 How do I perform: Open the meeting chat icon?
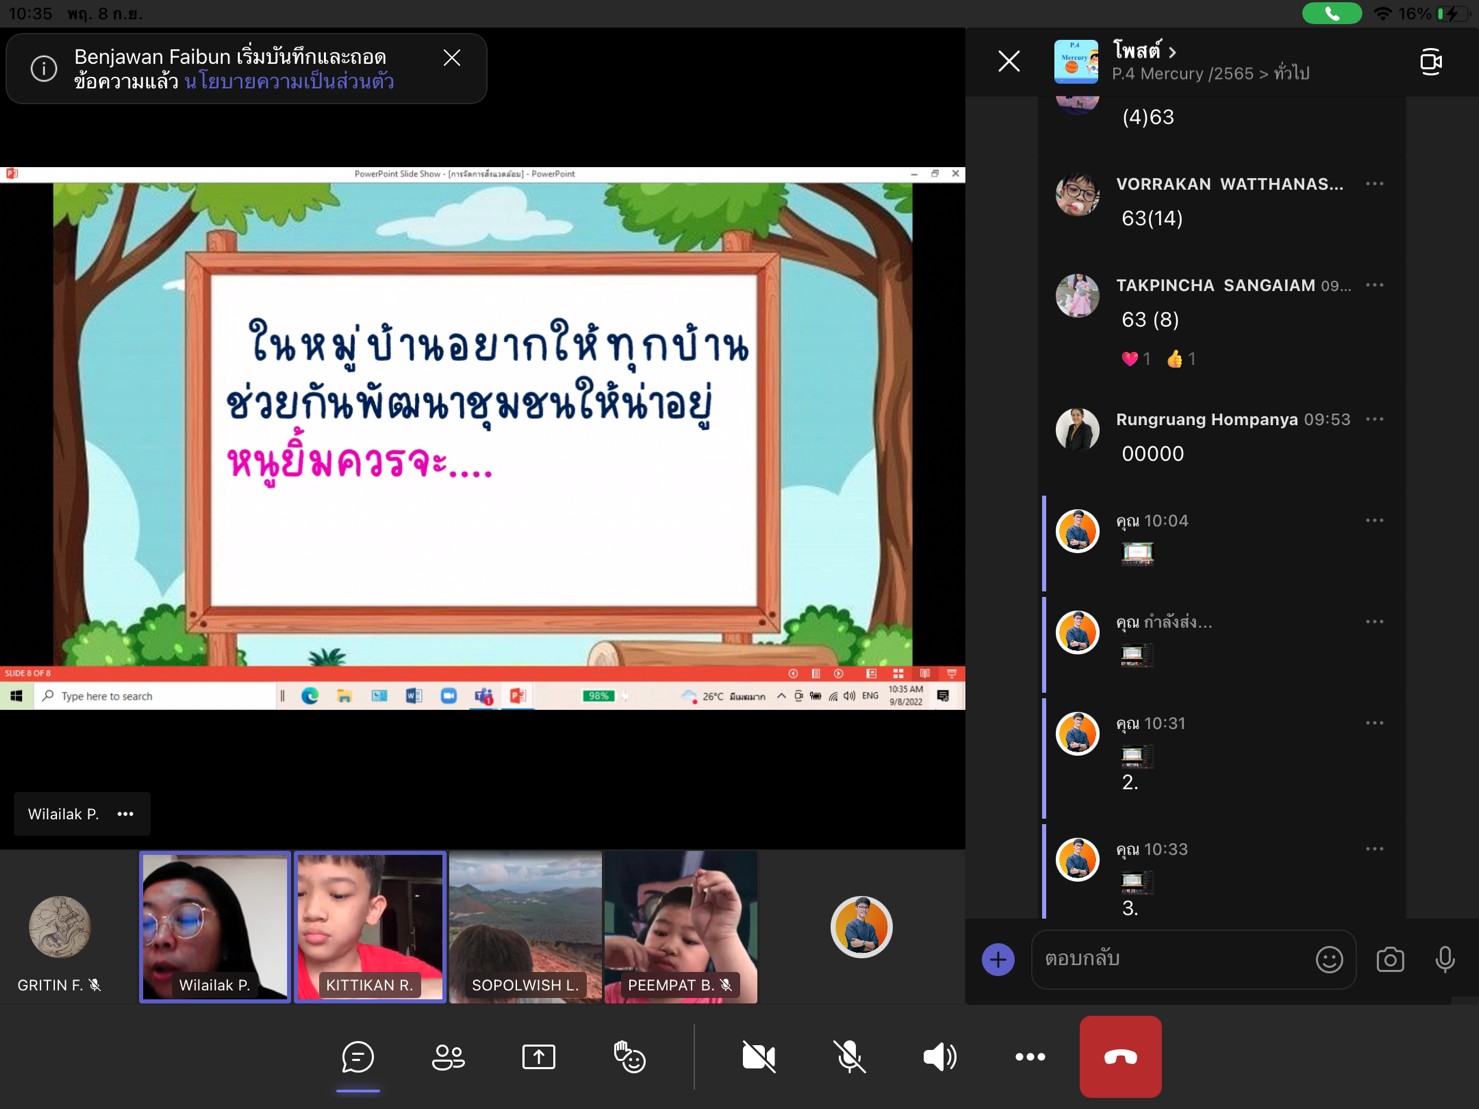357,1057
